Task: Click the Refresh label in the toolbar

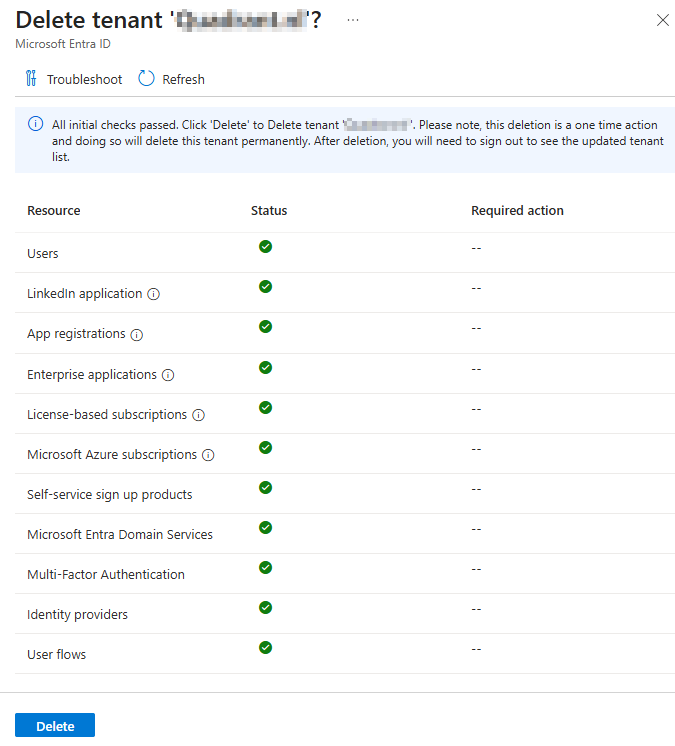Action: point(184,79)
